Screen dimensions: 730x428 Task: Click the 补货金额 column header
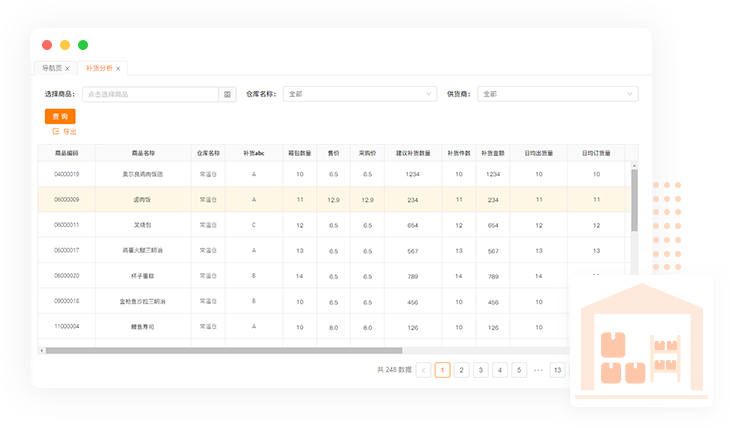(493, 153)
